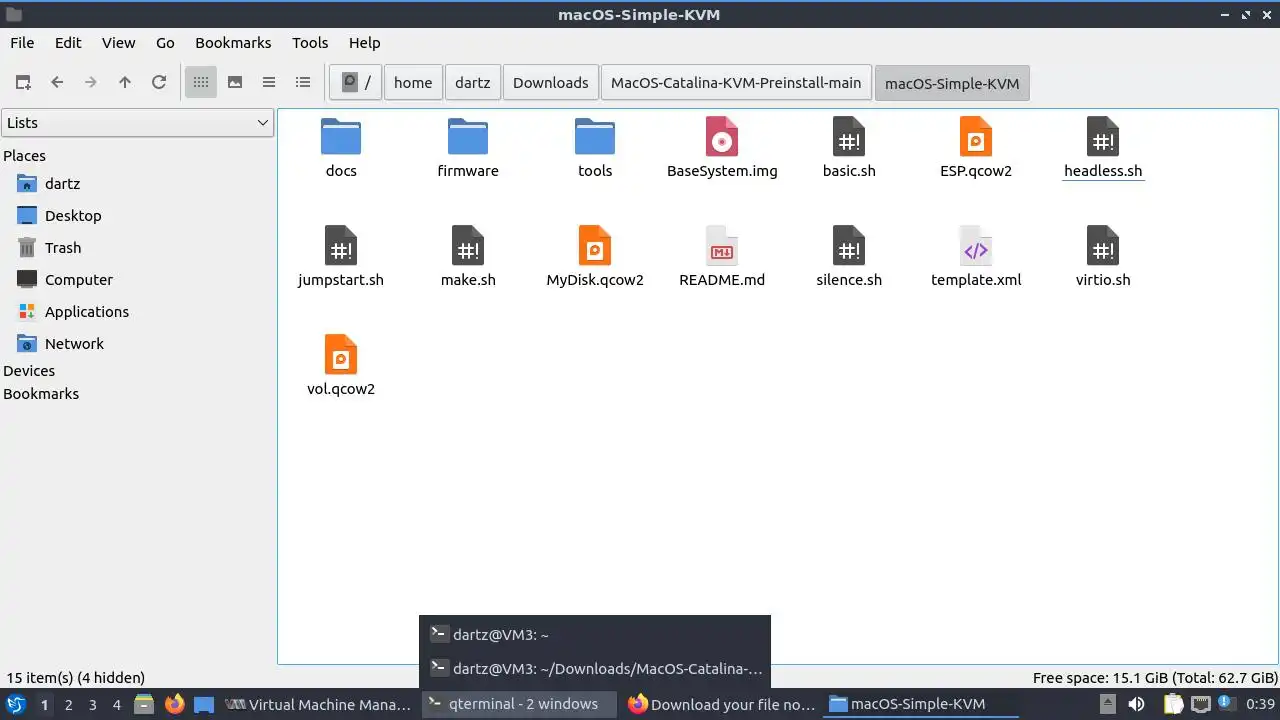Image resolution: width=1280 pixels, height=720 pixels.
Task: Click the root path button
Action: point(355,83)
